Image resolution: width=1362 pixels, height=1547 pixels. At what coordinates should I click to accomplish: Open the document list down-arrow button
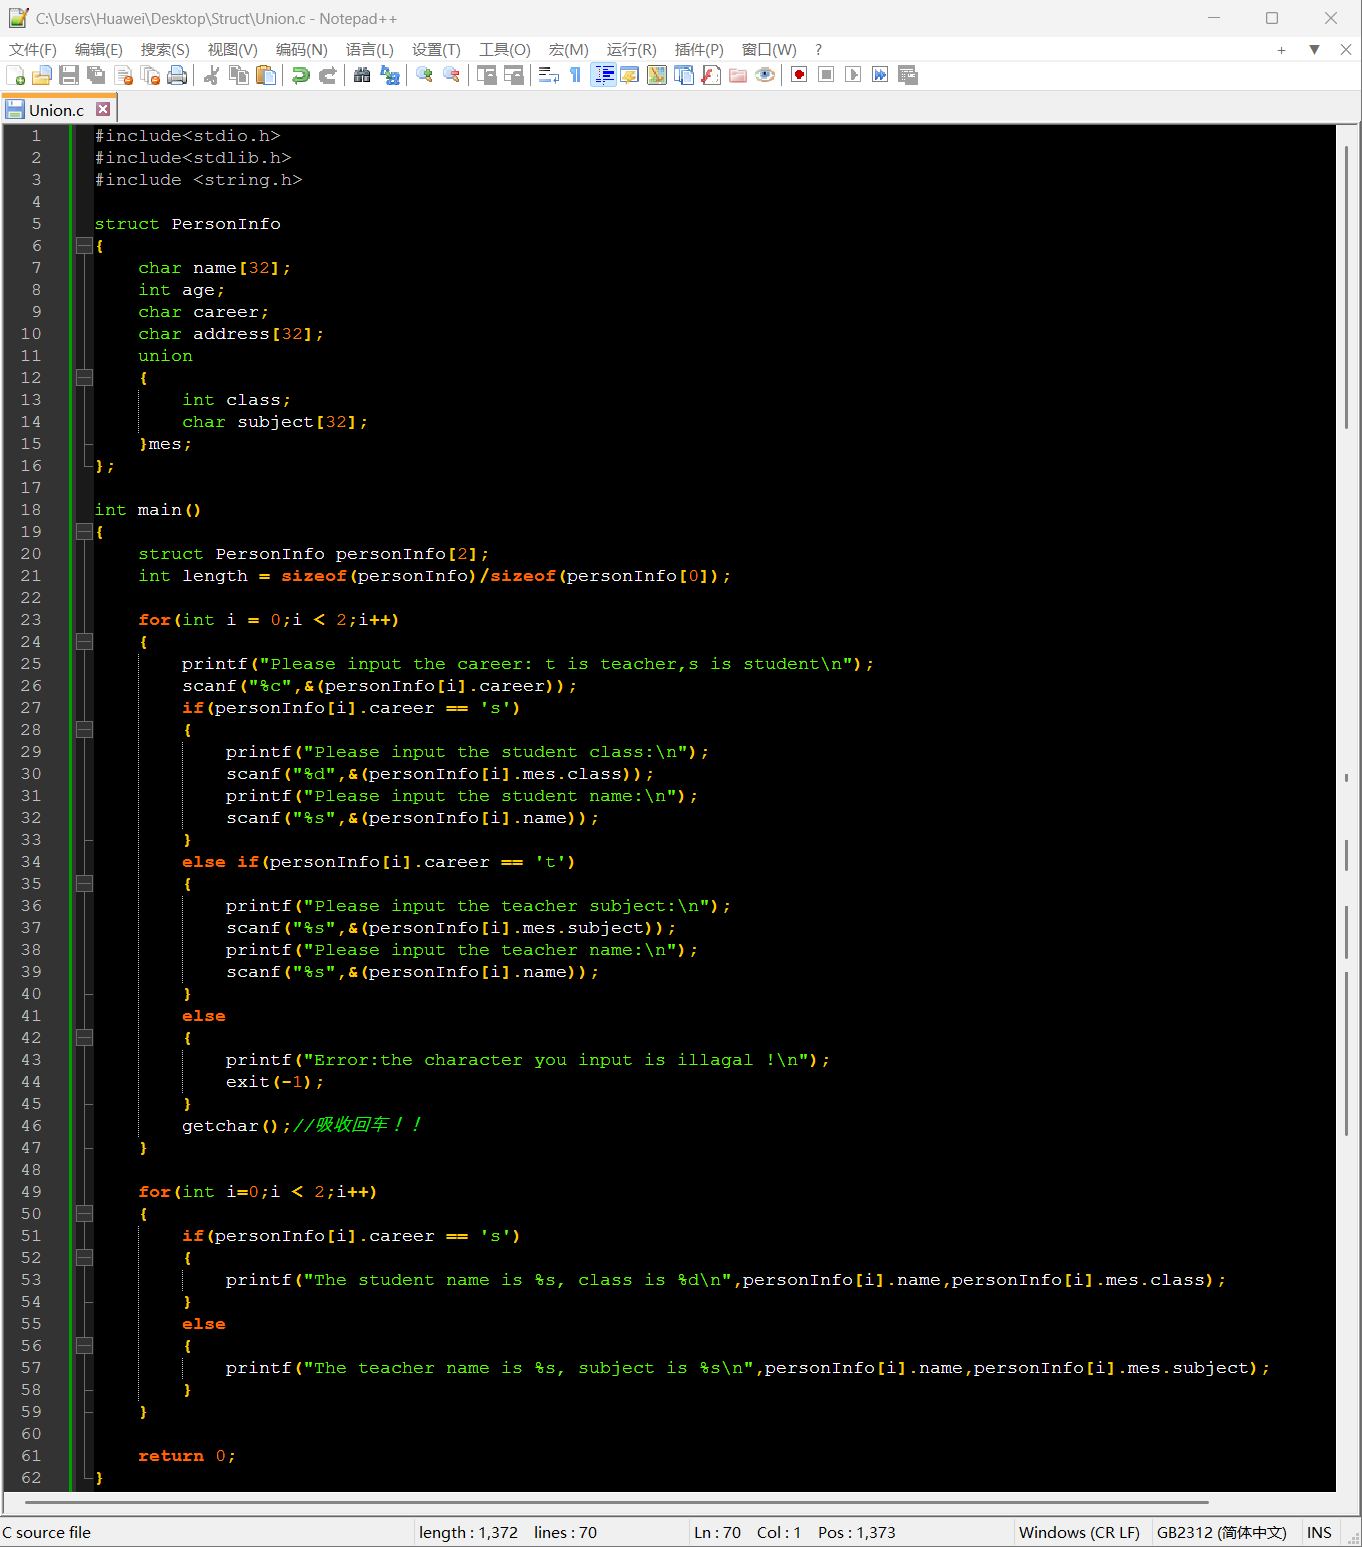1314,50
